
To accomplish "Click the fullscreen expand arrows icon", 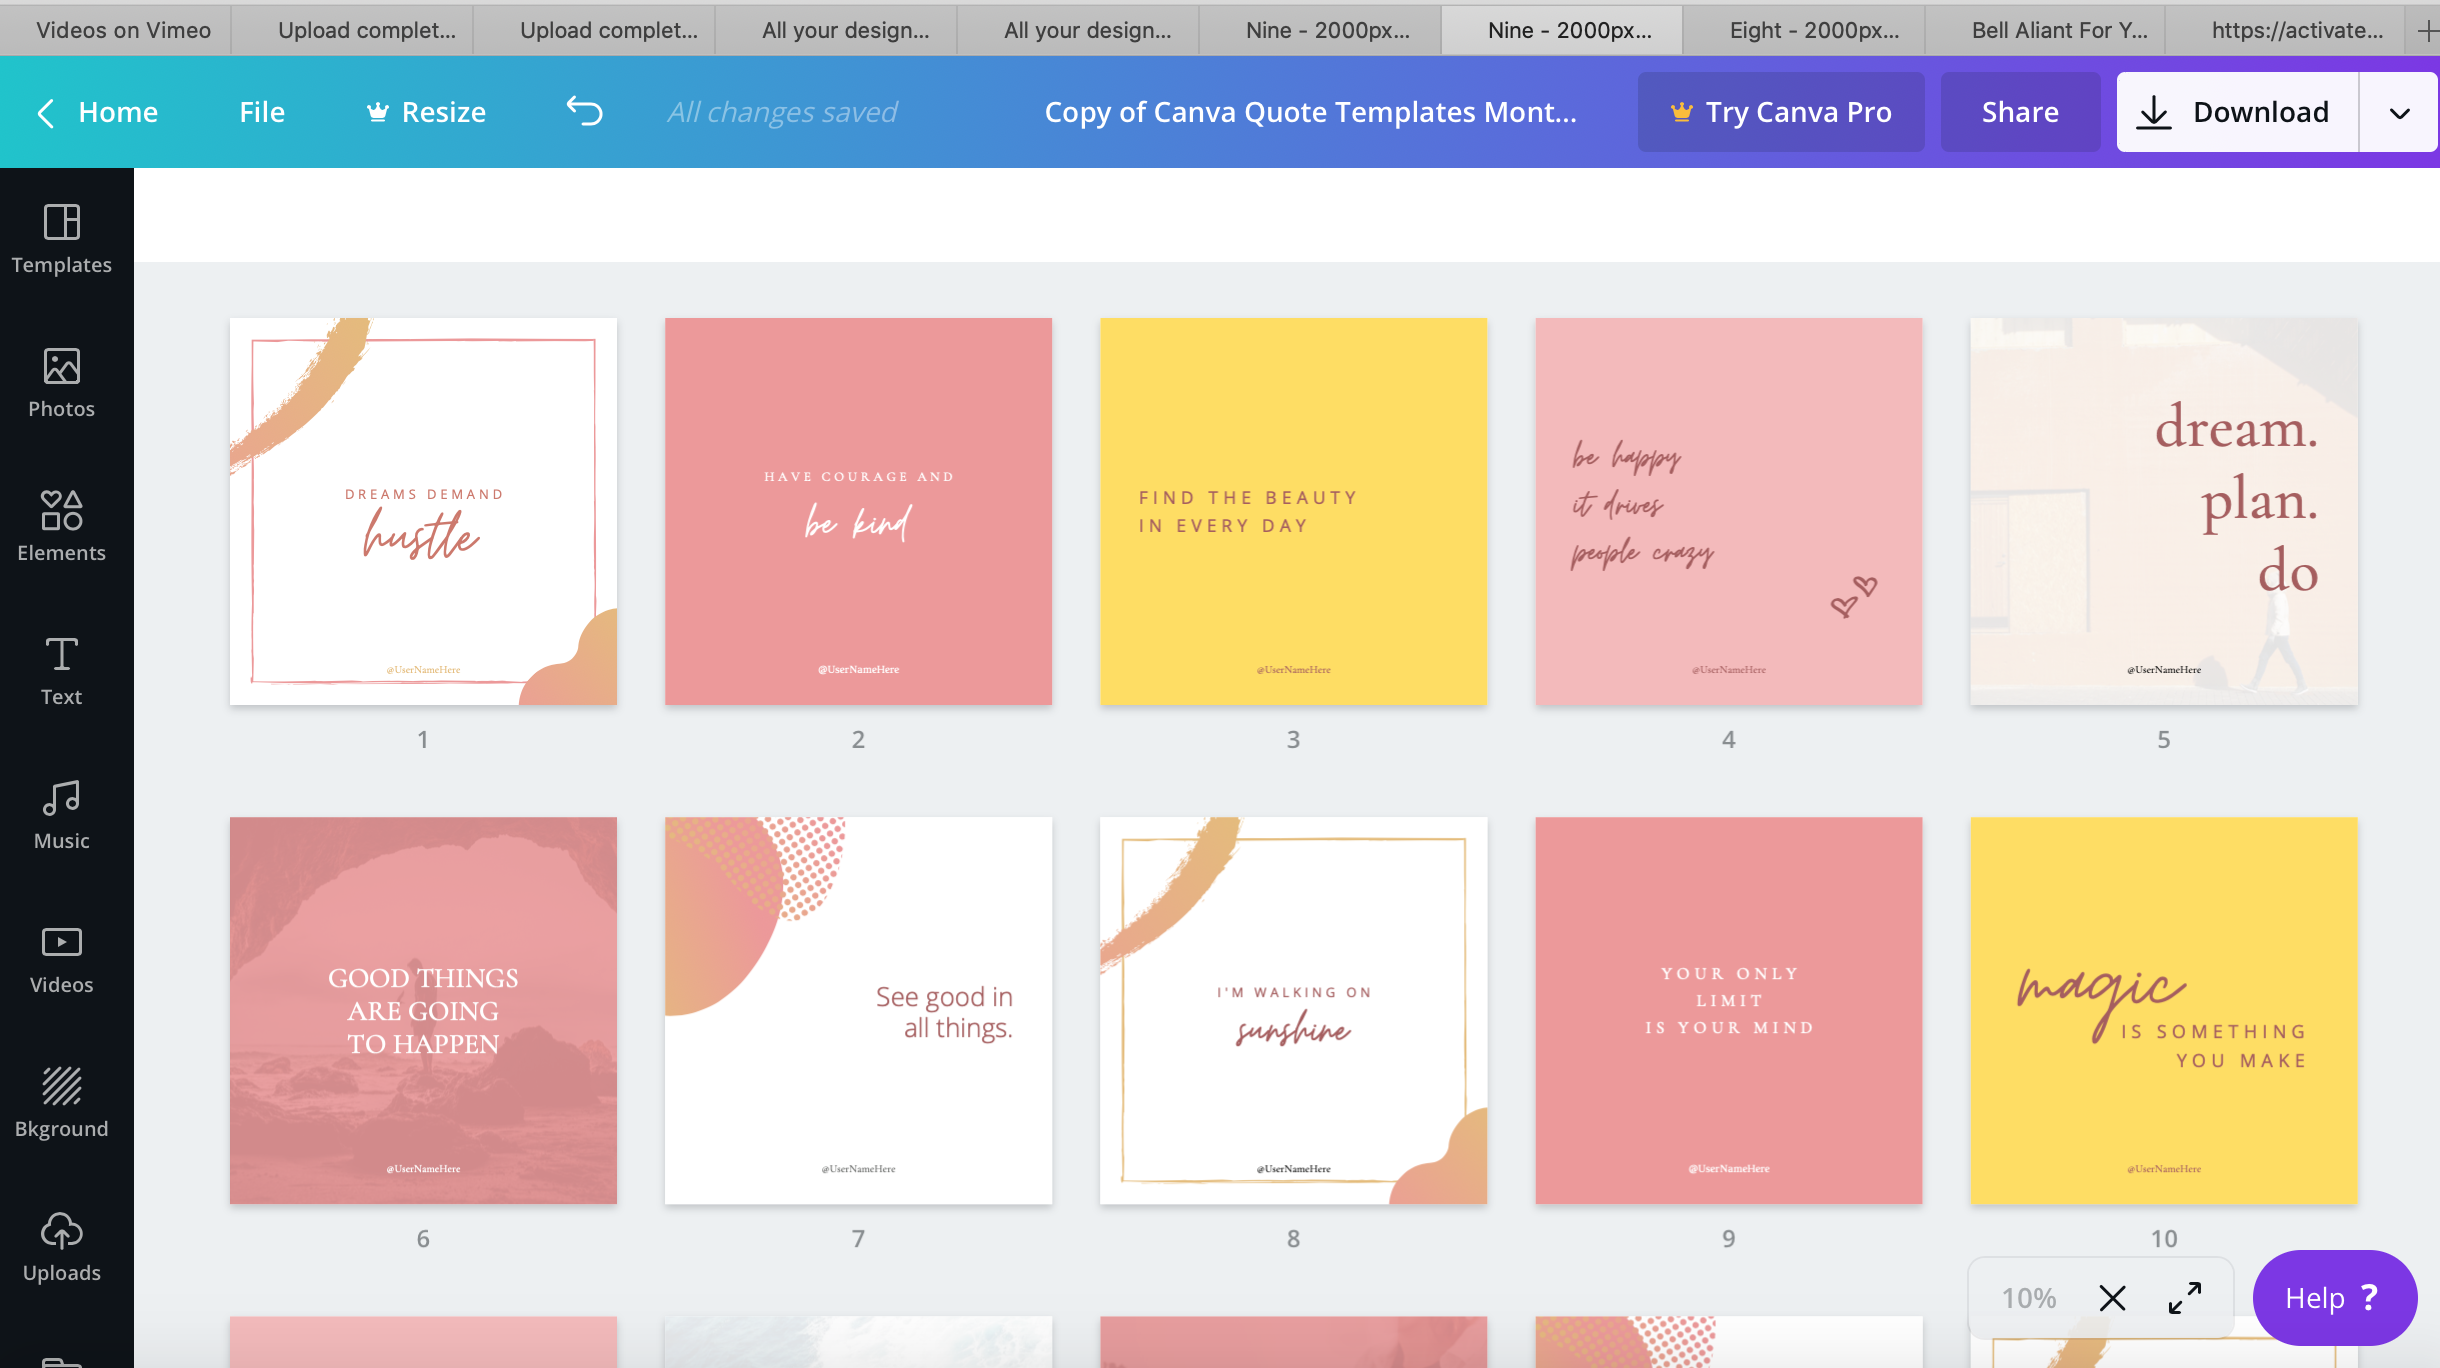I will pyautogui.click(x=2185, y=1298).
